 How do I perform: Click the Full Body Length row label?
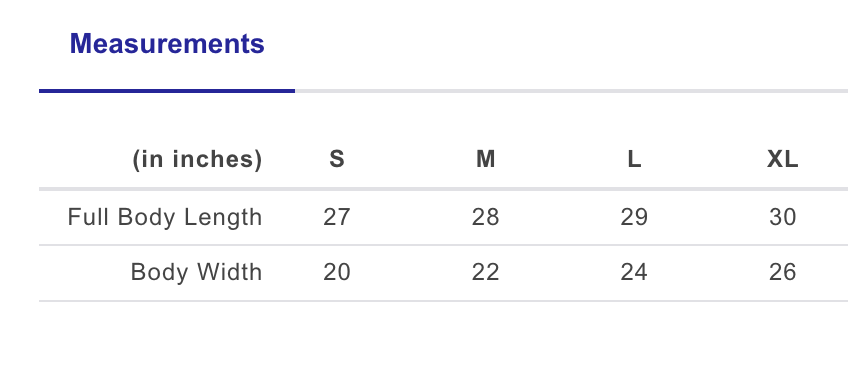[x=165, y=218]
